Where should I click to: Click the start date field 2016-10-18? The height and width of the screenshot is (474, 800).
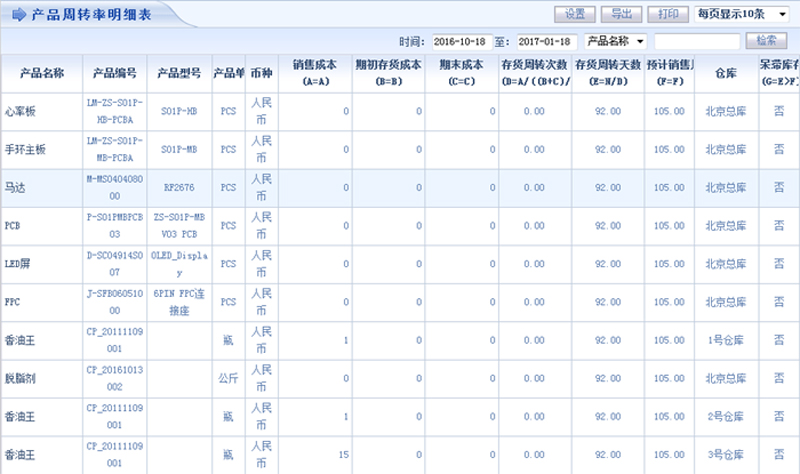click(x=461, y=41)
